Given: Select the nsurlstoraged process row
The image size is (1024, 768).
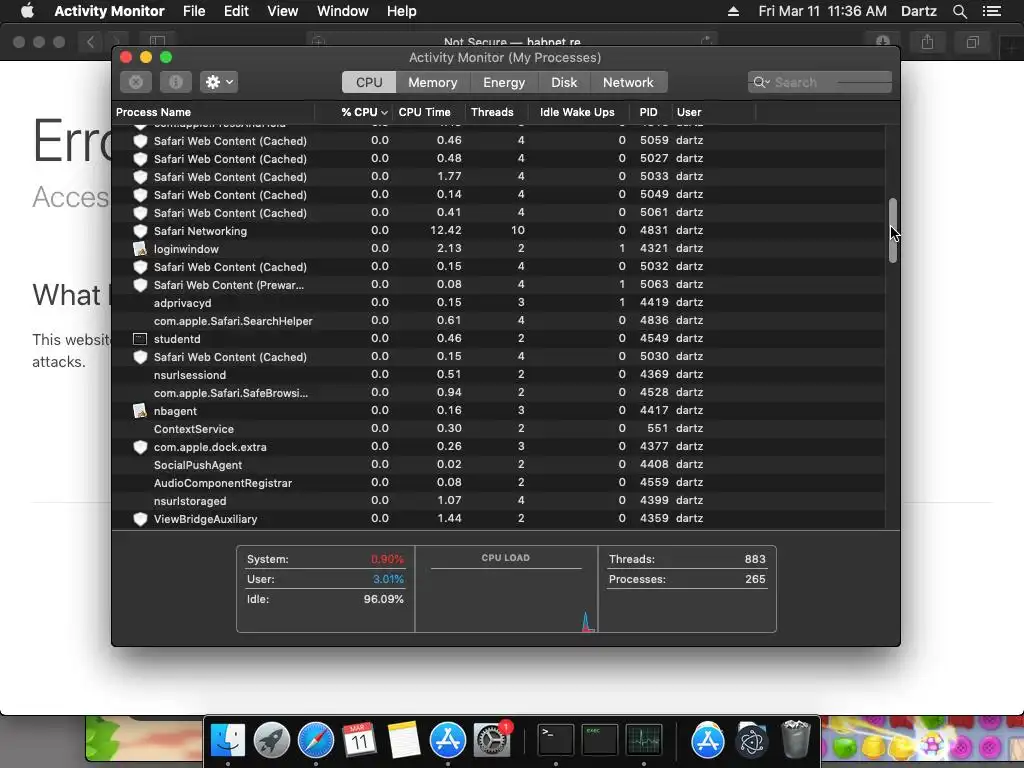Looking at the screenshot, I should pyautogui.click(x=499, y=500).
